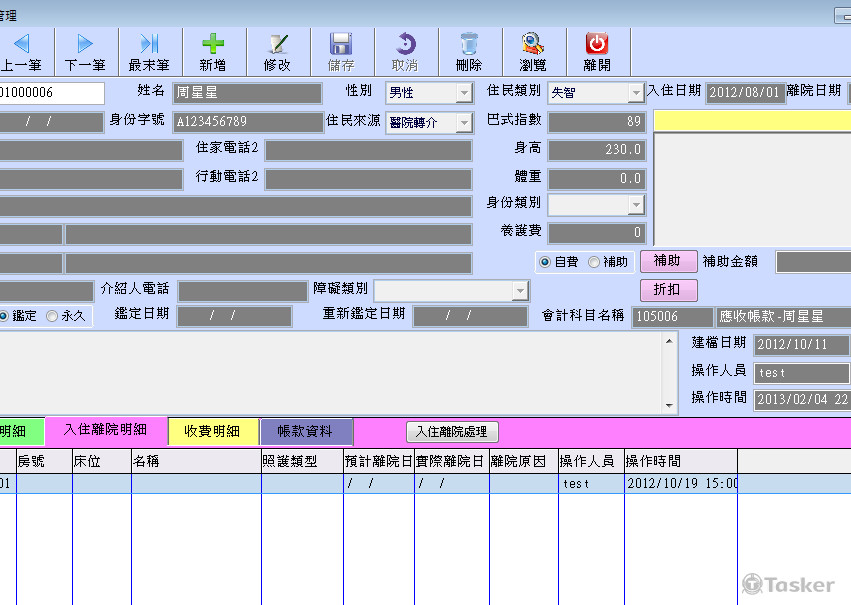This screenshot has height=605, width=851.
Task: Click the green plus 新增 icon
Action: (x=212, y=44)
